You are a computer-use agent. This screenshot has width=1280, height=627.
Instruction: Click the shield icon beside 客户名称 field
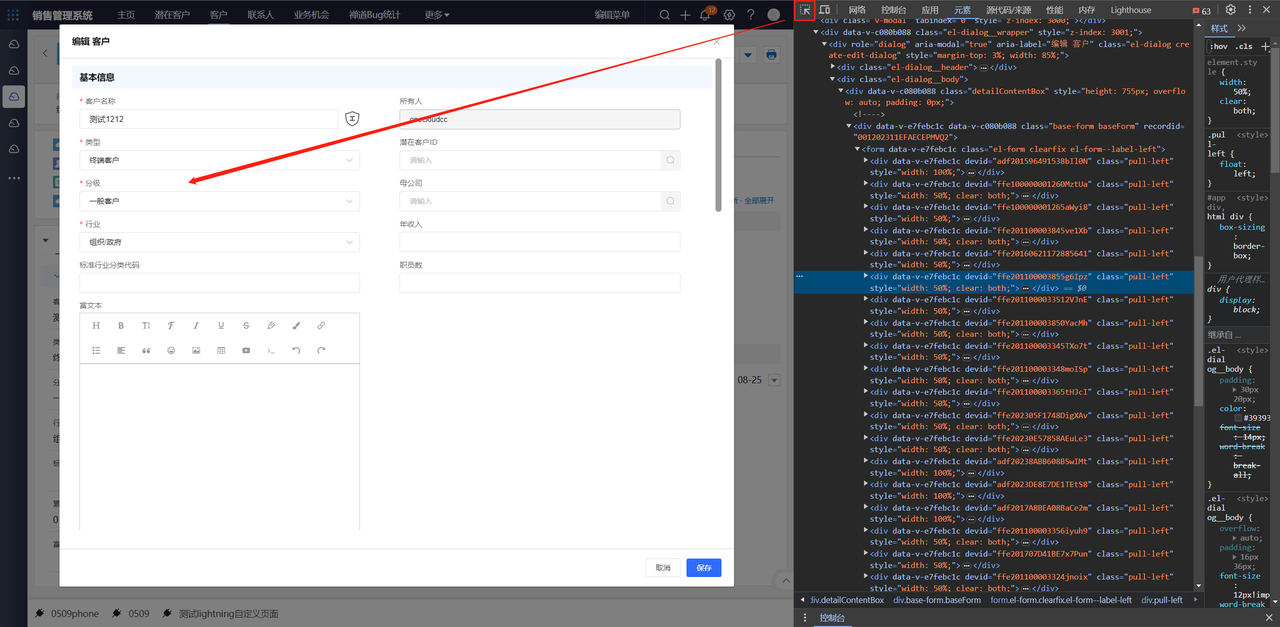click(352, 119)
